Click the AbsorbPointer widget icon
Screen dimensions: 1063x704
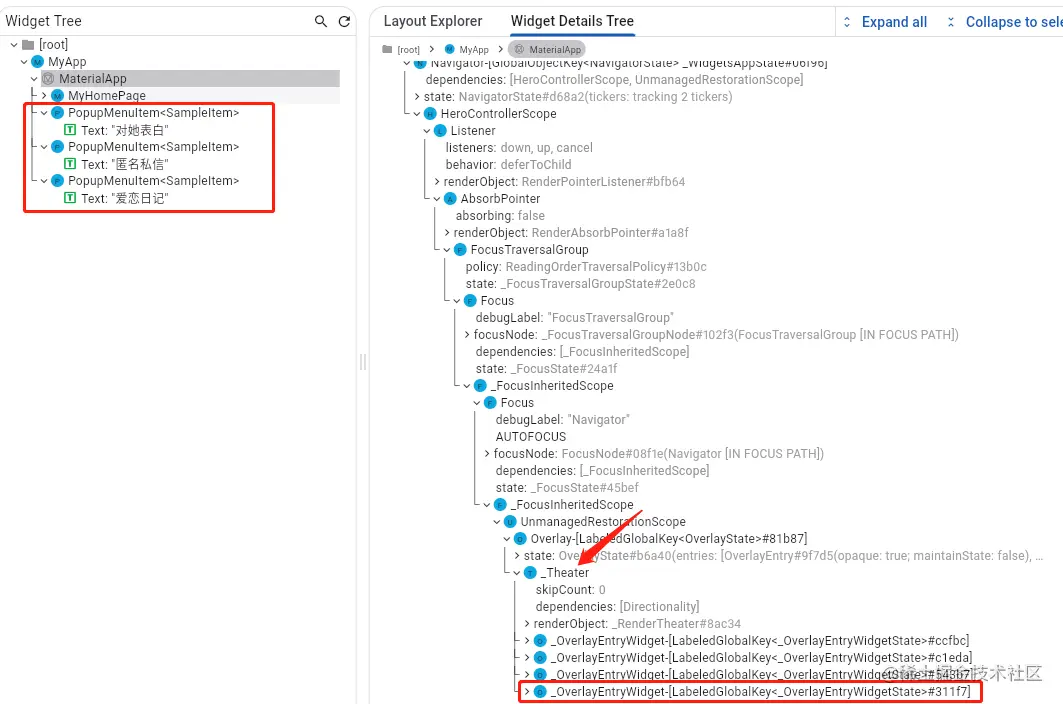[x=451, y=199]
